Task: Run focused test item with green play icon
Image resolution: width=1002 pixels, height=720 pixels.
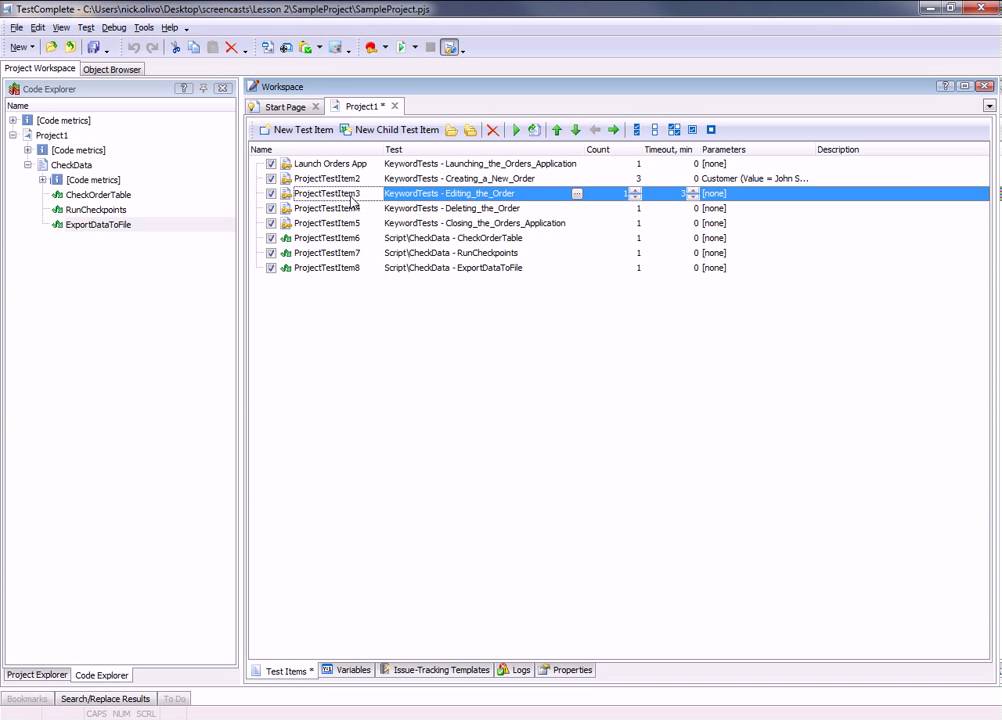Action: pos(516,130)
